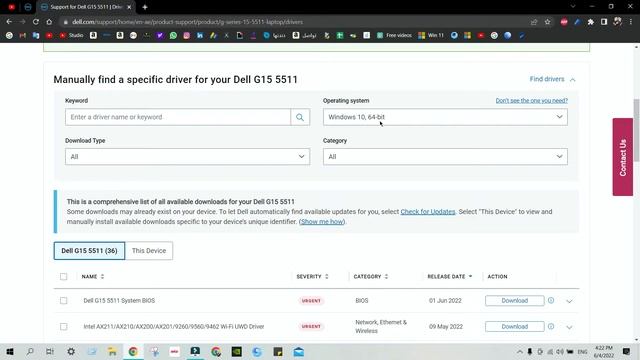Check the Dell G15 5511 System BIOS checkbox
This screenshot has height=360, width=640.
pyautogui.click(x=64, y=300)
